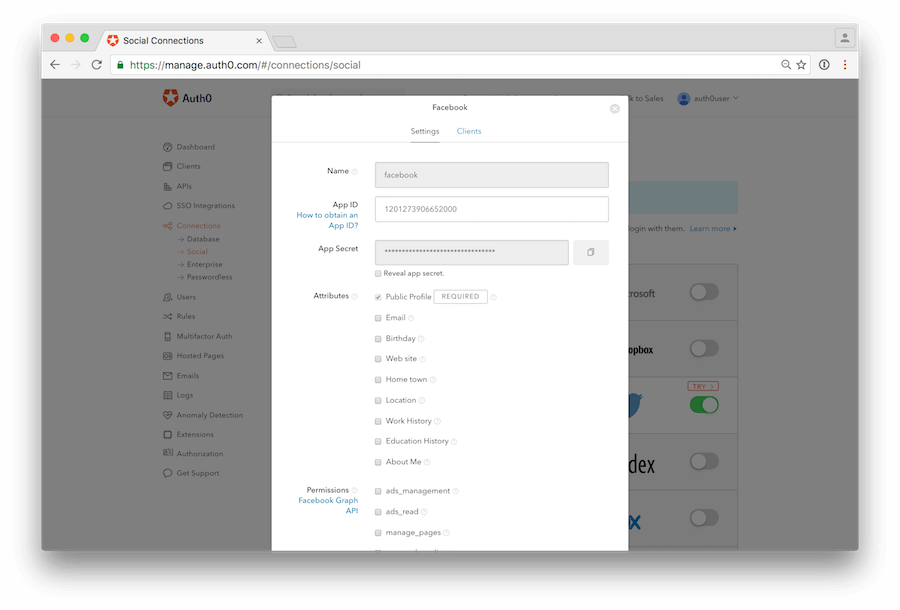Click into the App ID input field
Viewport: 900px width, 610px height.
[x=491, y=209]
